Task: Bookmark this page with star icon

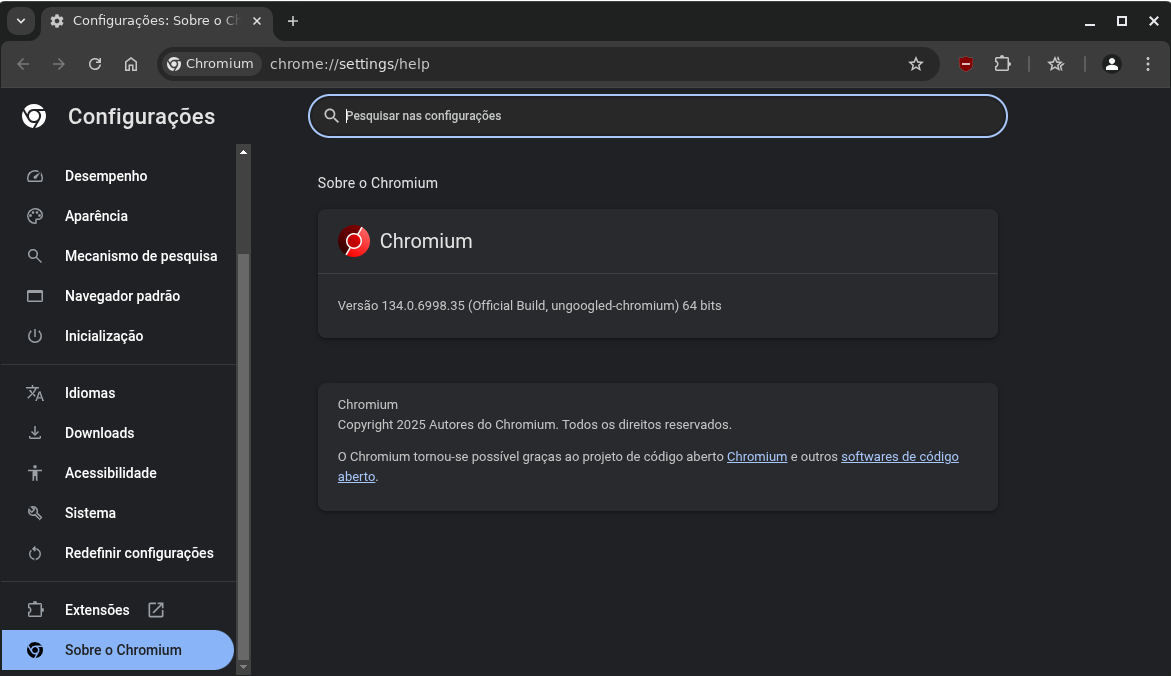Action: point(916,64)
